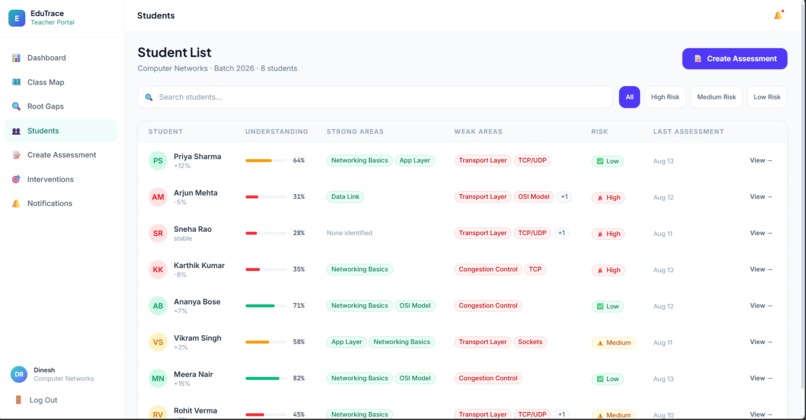Image resolution: width=806 pixels, height=420 pixels.
Task: Click 'None identified' in Sneha Rao's row
Action: pyautogui.click(x=350, y=233)
